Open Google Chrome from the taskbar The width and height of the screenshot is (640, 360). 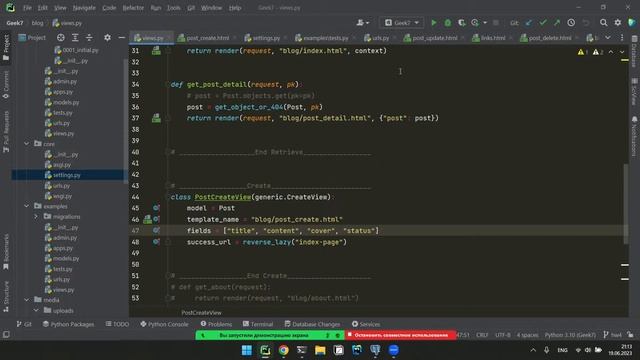click(283, 350)
